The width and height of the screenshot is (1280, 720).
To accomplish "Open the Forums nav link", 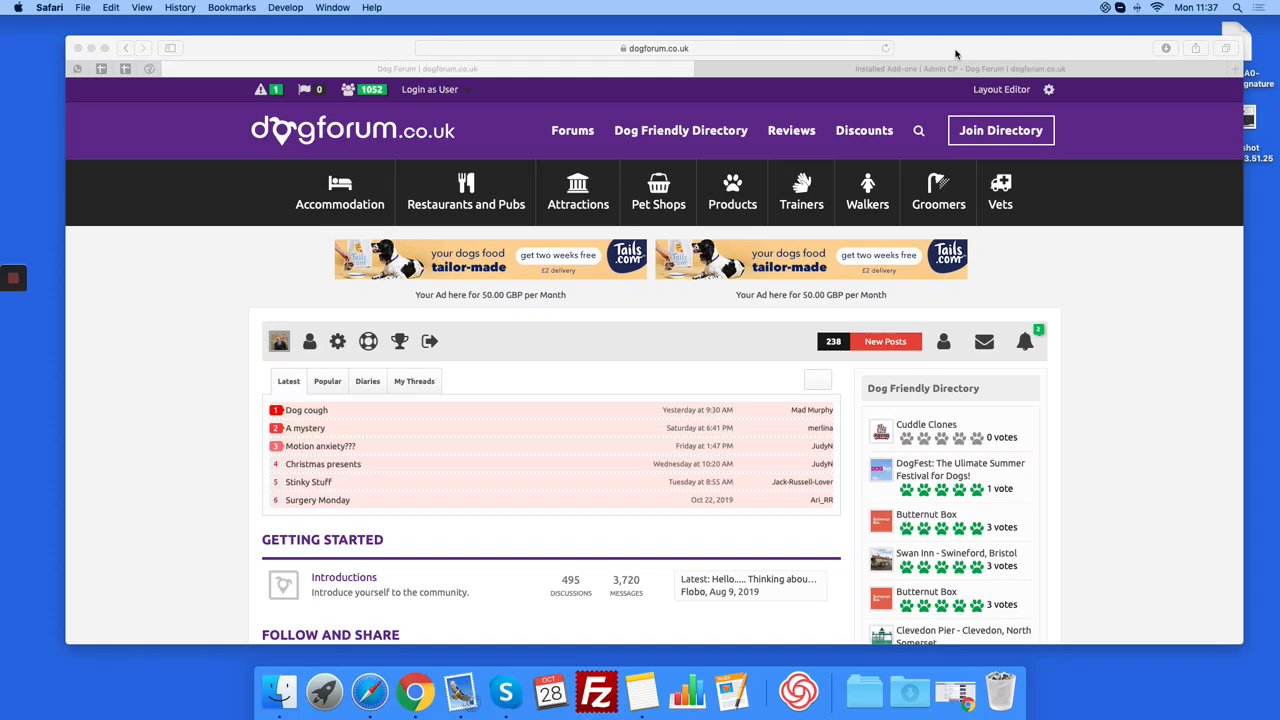I will pos(572,131).
